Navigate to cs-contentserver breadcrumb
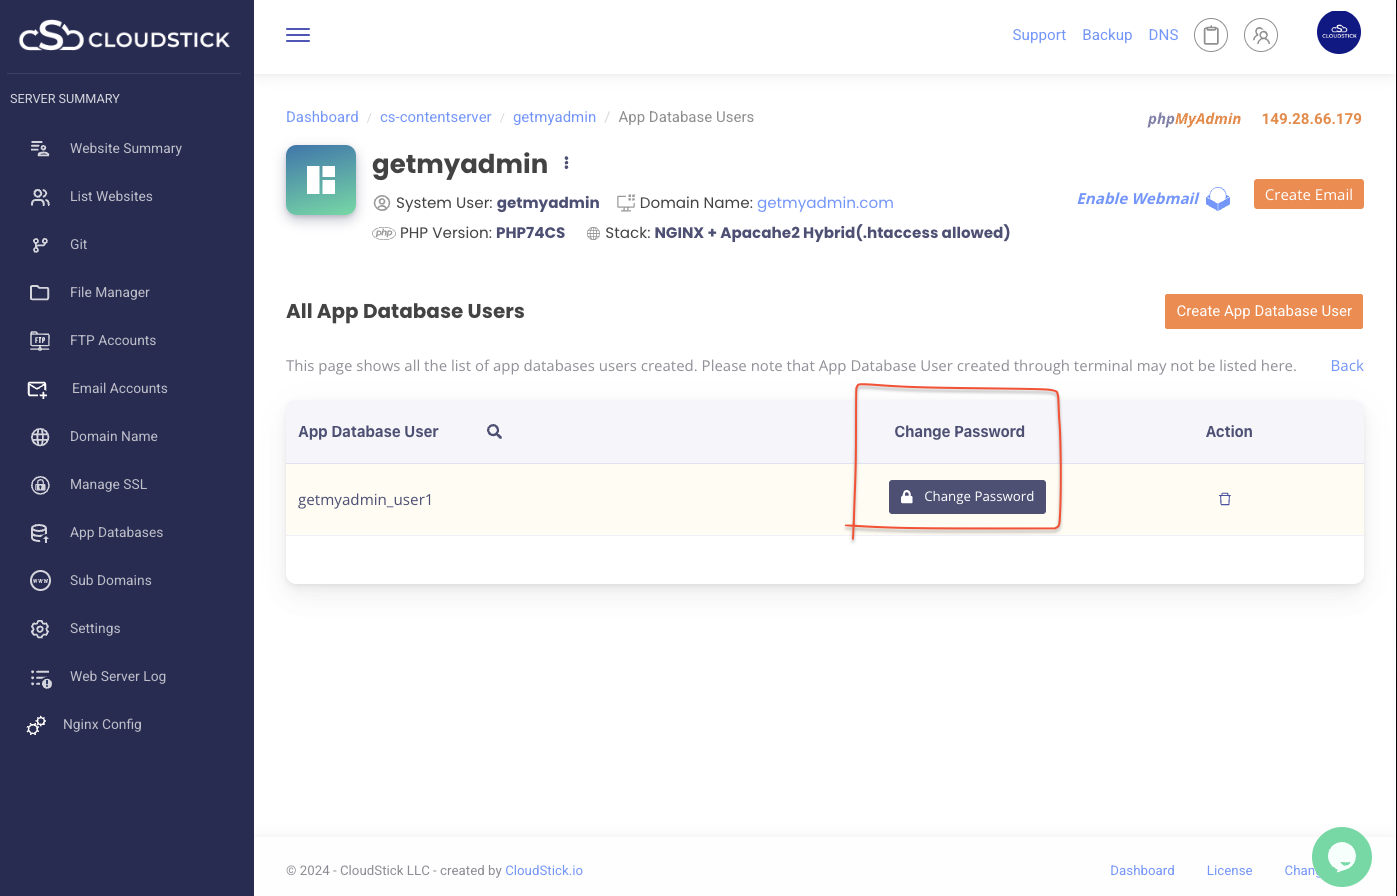The height and width of the screenshot is (896, 1397). pos(435,117)
